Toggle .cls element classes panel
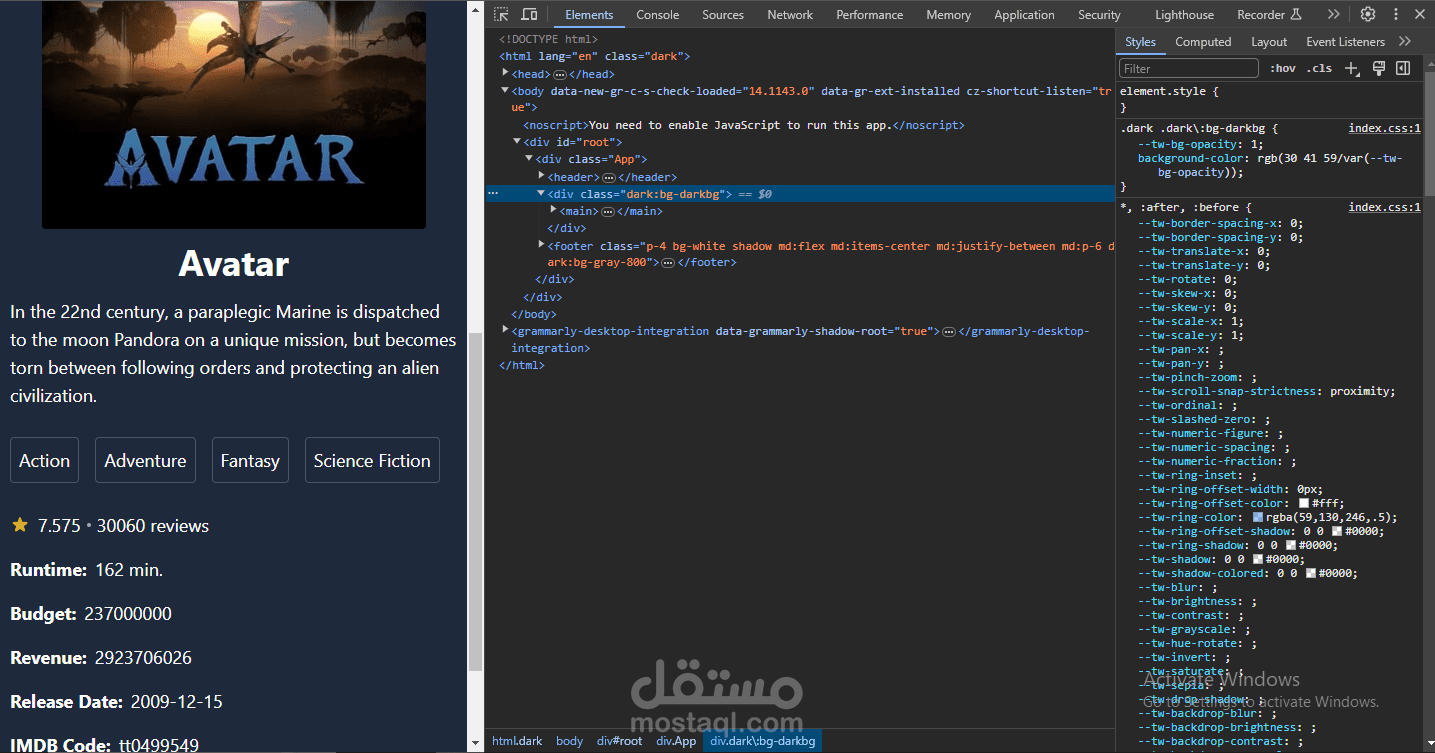The height and width of the screenshot is (753, 1435). pos(1319,68)
